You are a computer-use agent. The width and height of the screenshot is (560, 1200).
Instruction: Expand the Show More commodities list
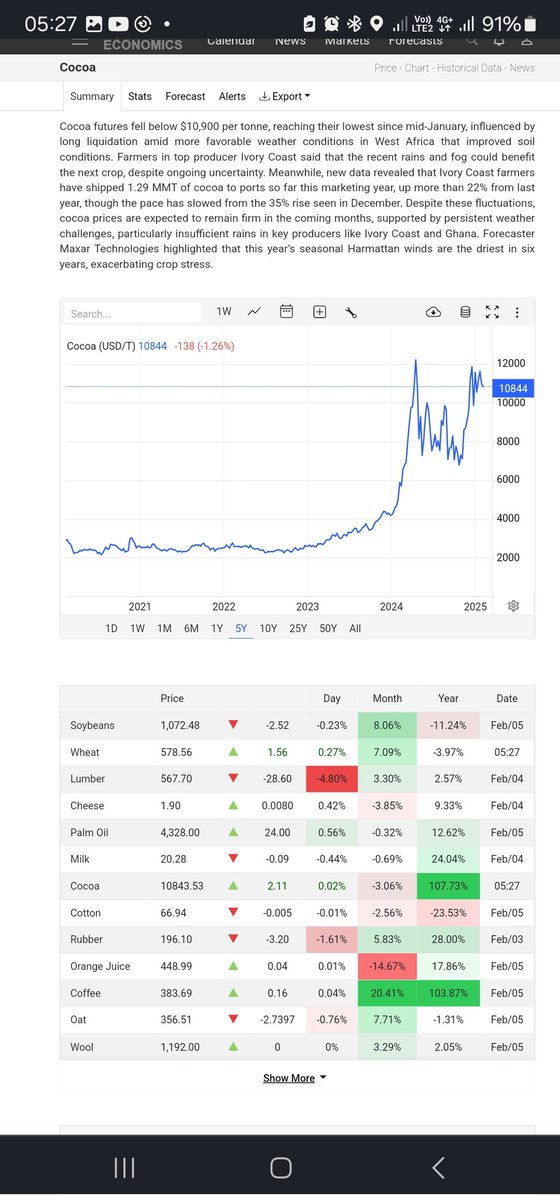(x=295, y=1078)
